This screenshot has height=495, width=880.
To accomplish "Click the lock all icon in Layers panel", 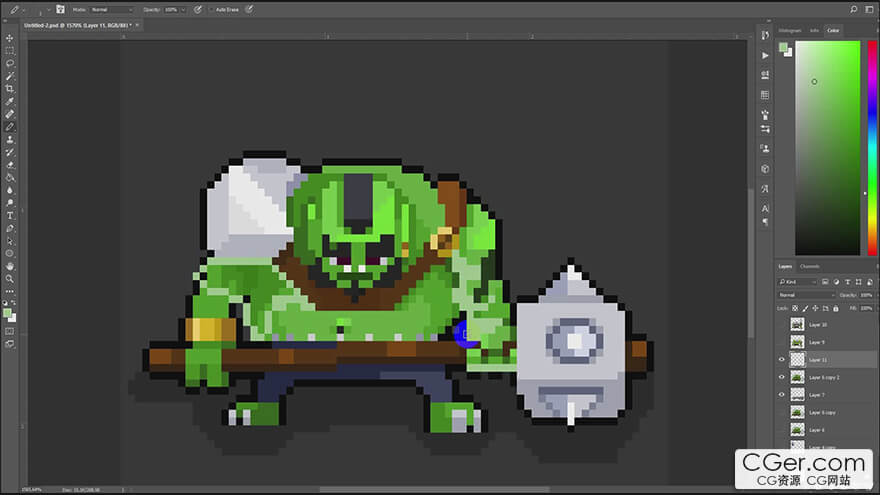I will click(x=836, y=308).
